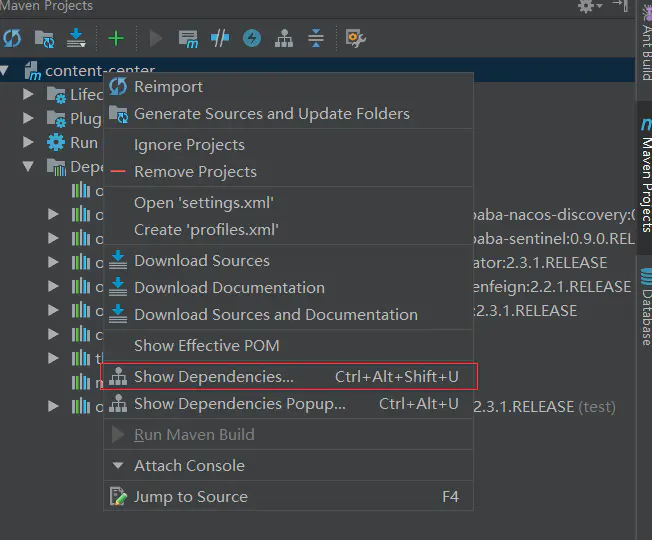Select the Maven Projects side tab
Viewport: 652px width, 540px height.
(645, 177)
